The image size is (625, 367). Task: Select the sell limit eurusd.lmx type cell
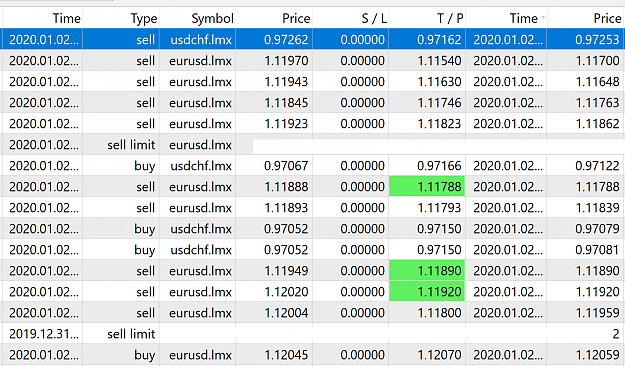click(x=131, y=145)
